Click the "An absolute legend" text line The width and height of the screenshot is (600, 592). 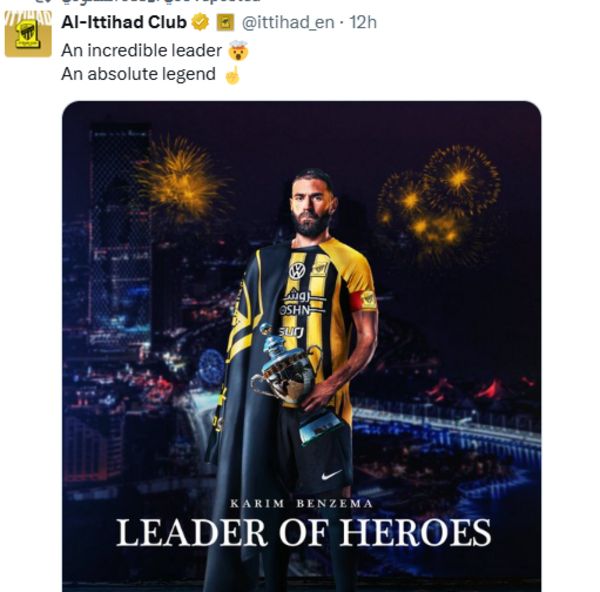[x=138, y=74]
